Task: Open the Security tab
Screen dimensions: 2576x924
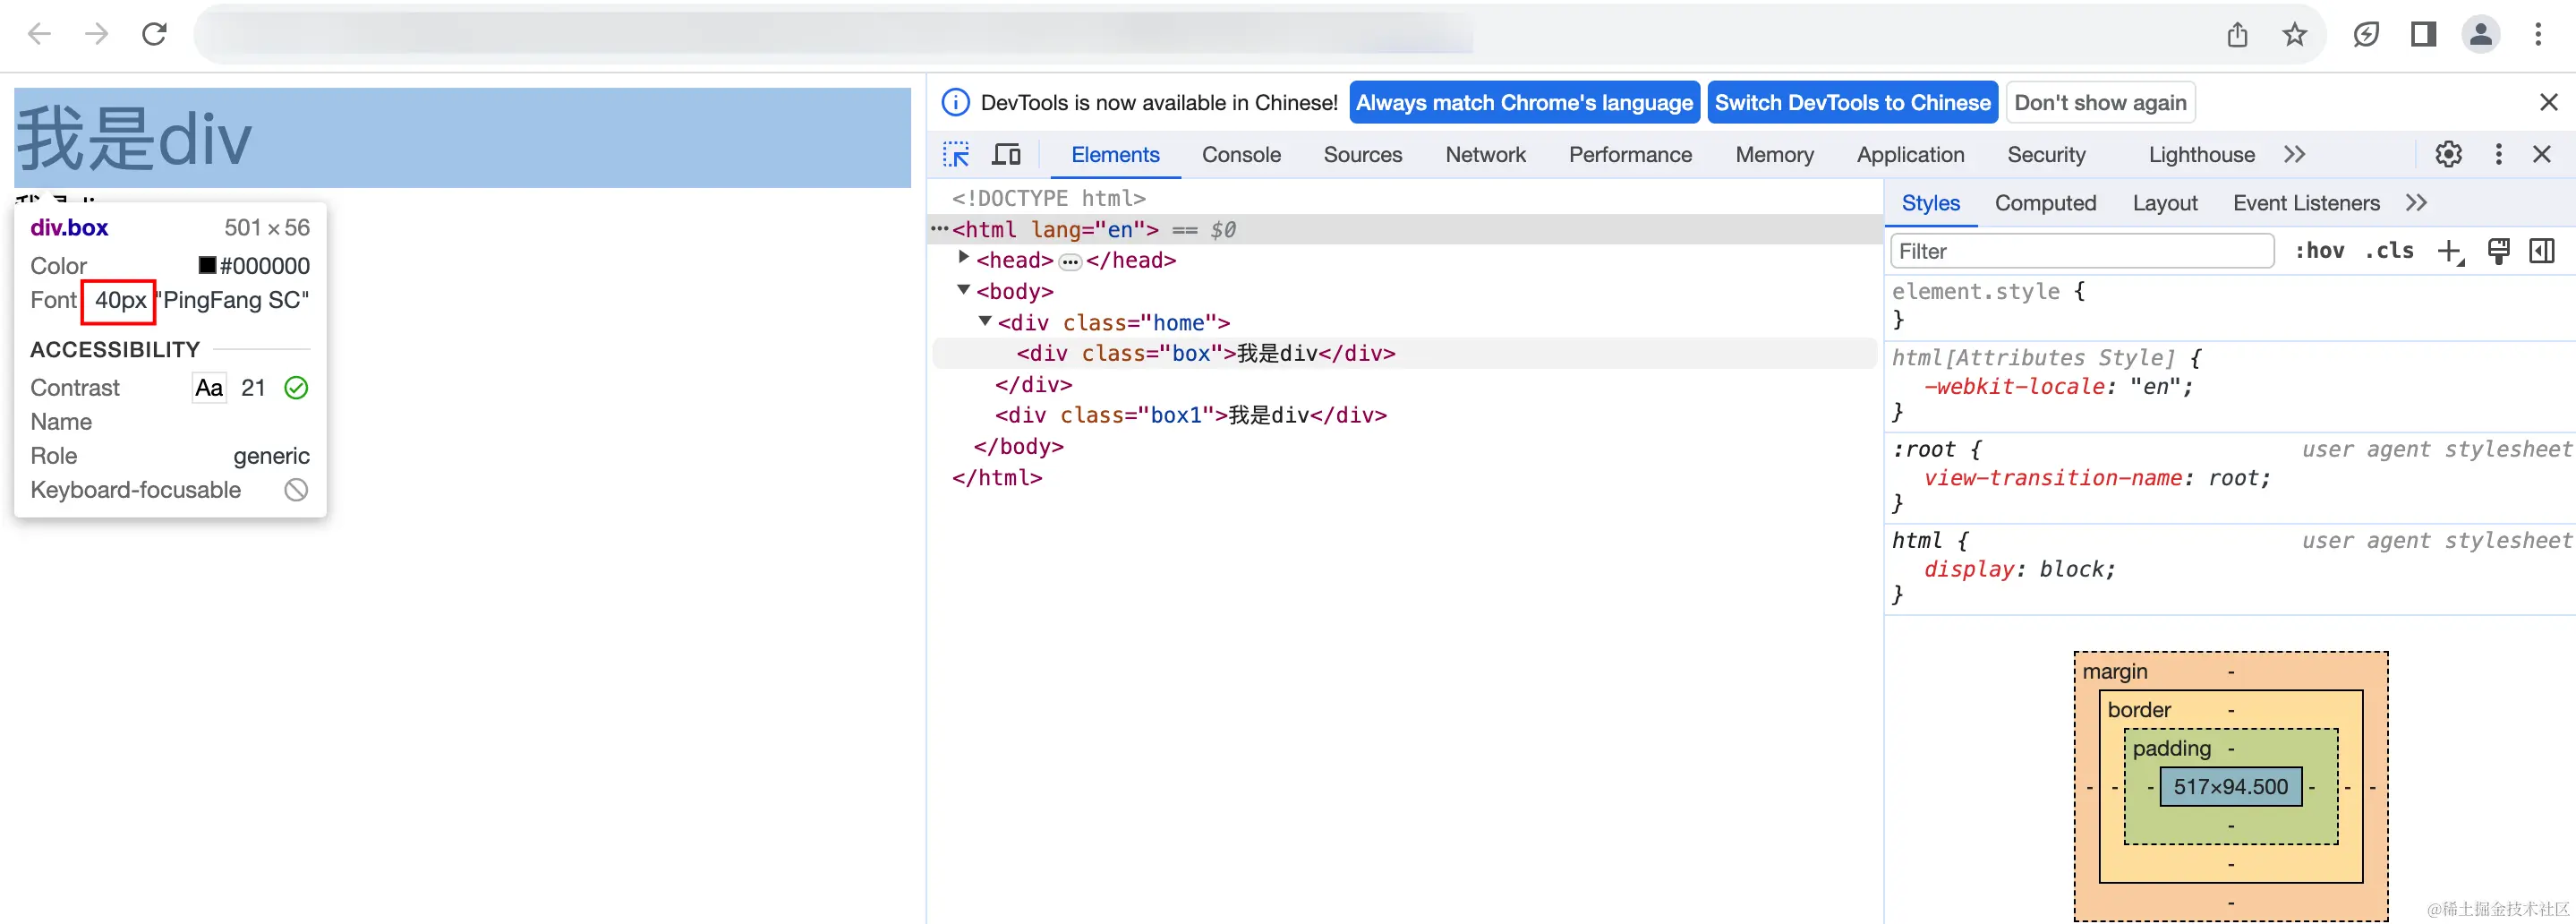Action: (x=2046, y=155)
